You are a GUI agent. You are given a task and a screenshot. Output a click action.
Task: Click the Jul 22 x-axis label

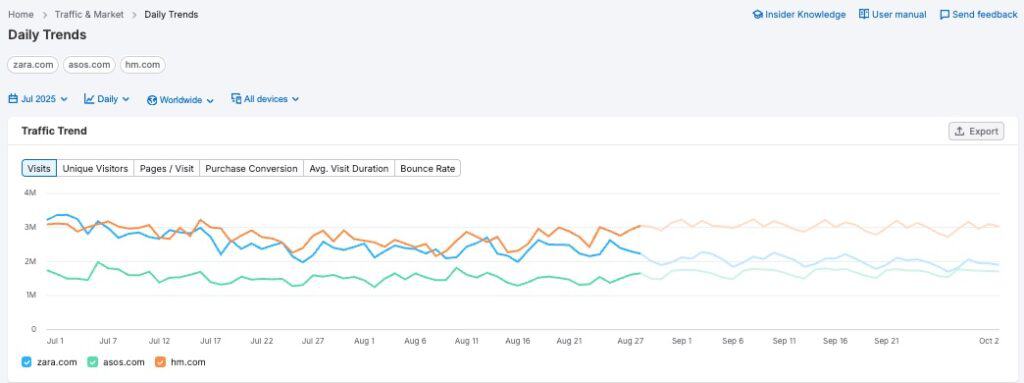coord(262,341)
